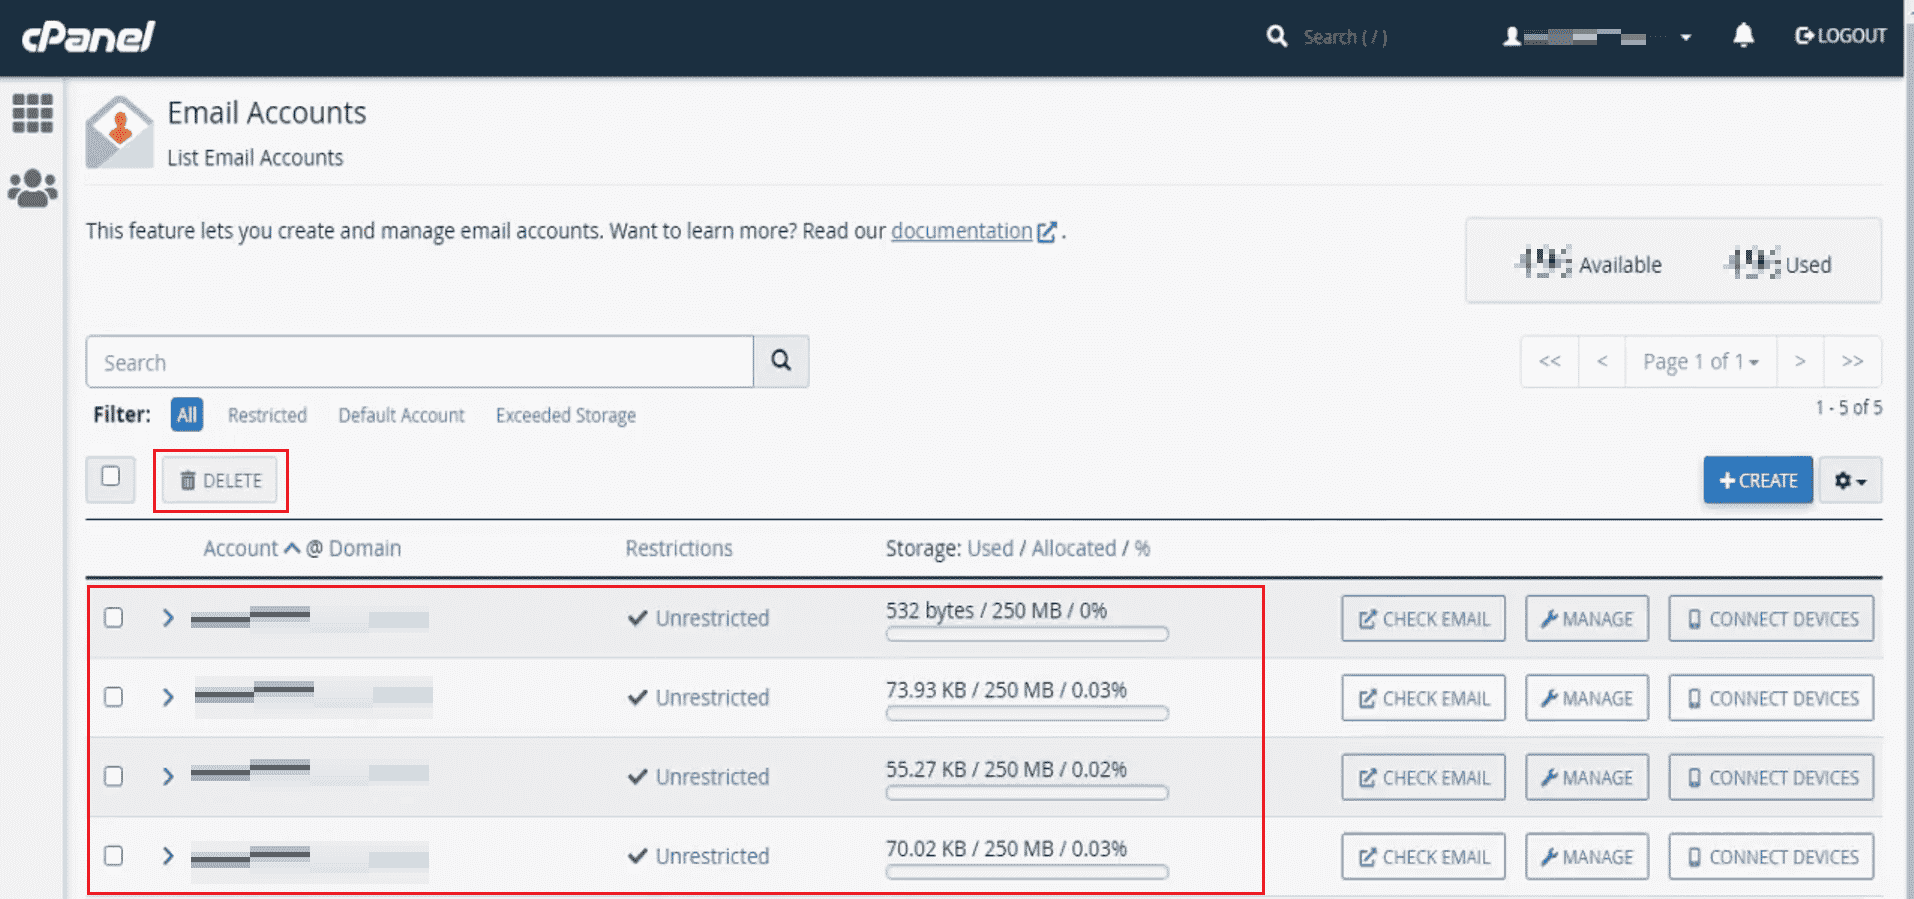1914x899 pixels.
Task: Click the cPanel logo
Action: coord(88,37)
